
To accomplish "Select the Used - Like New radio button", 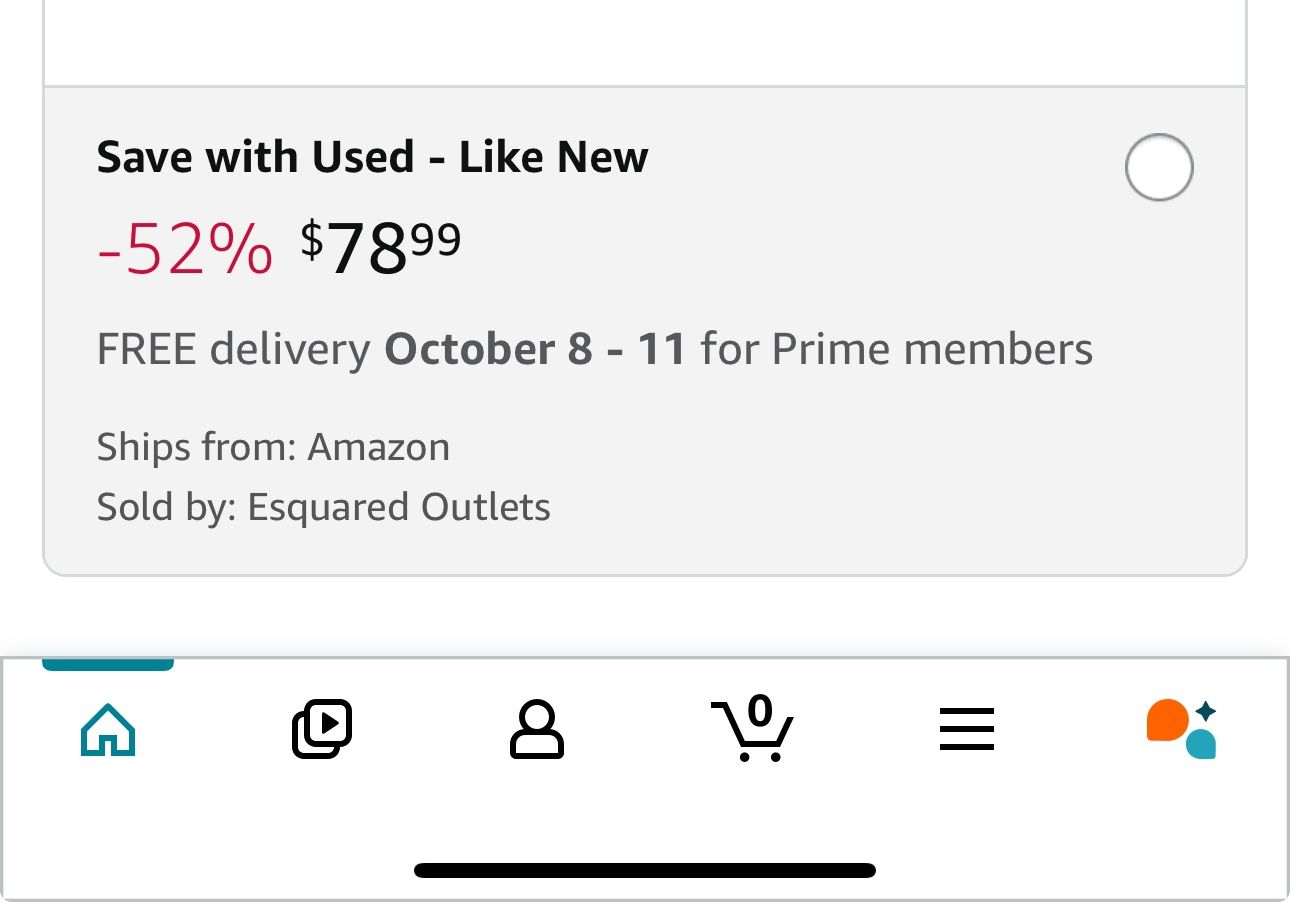I will pyautogui.click(x=1159, y=167).
